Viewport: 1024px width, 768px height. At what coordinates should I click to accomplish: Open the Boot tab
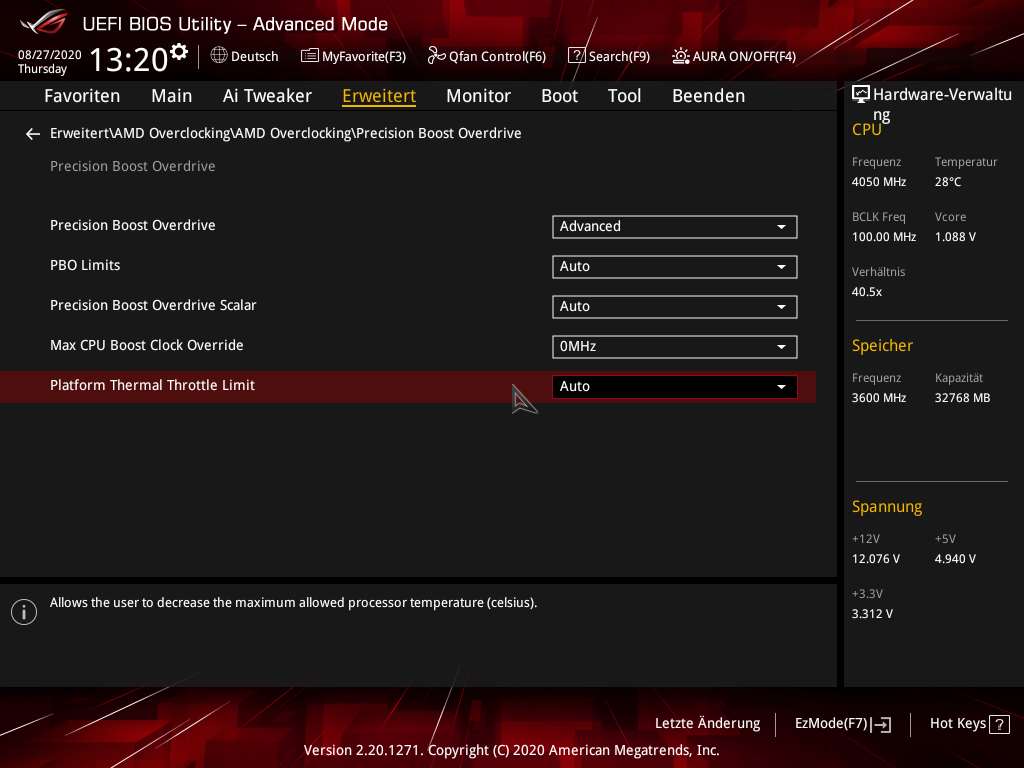pos(560,96)
